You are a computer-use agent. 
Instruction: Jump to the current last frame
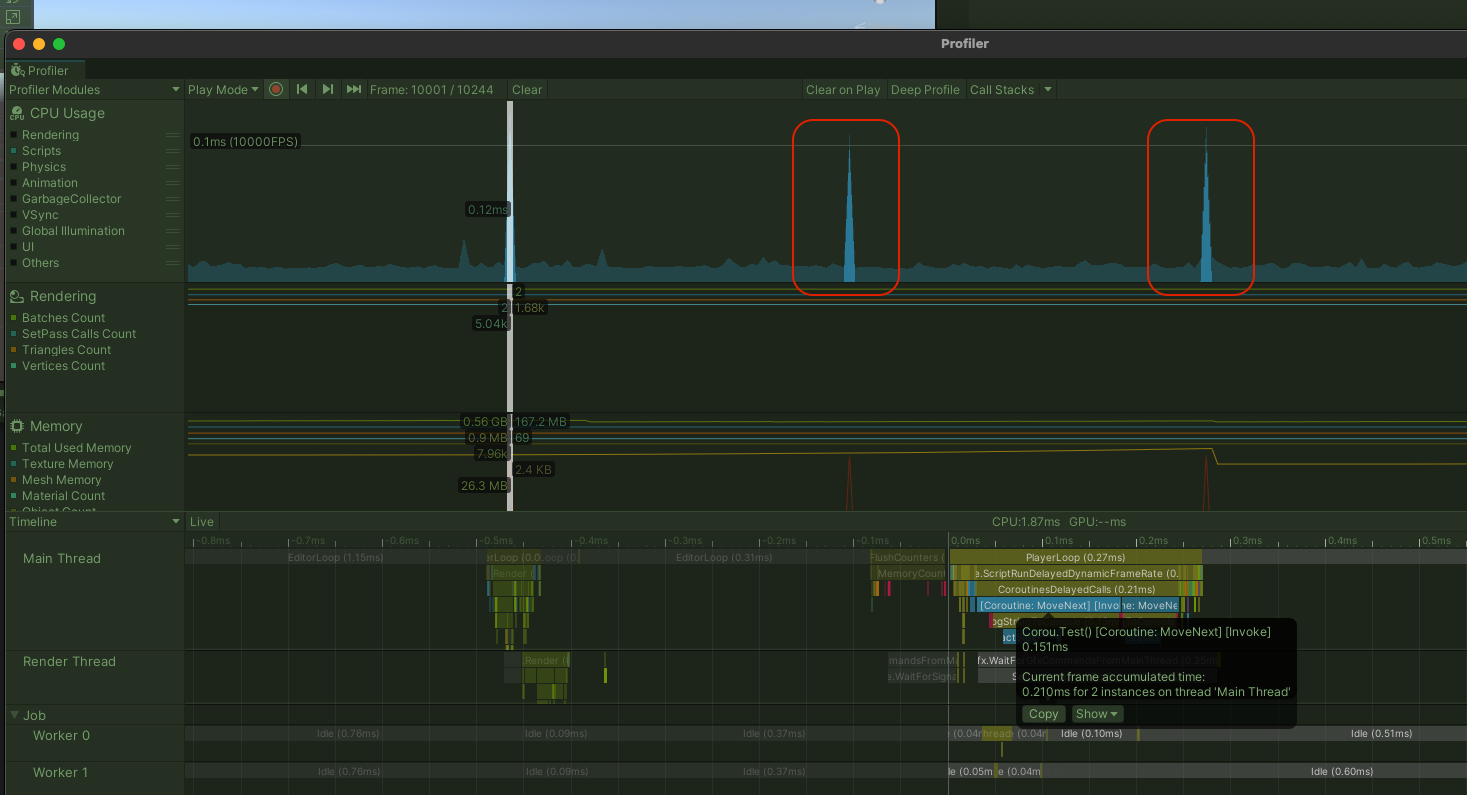tap(353, 89)
